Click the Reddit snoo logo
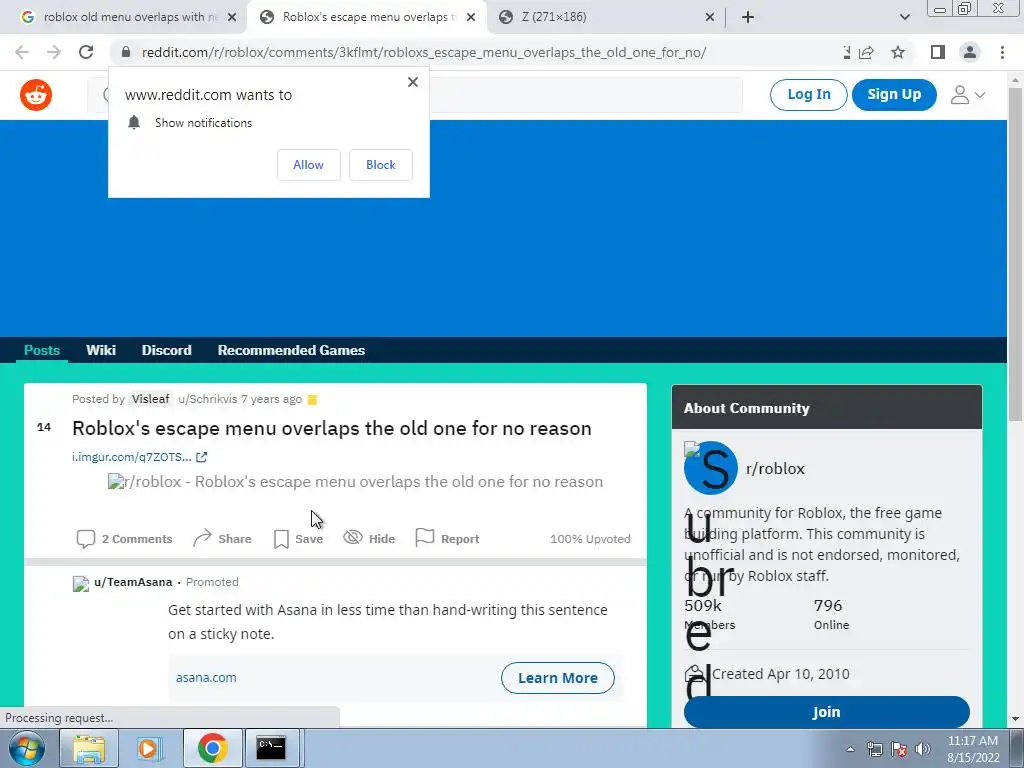The image size is (1024, 768). point(36,95)
